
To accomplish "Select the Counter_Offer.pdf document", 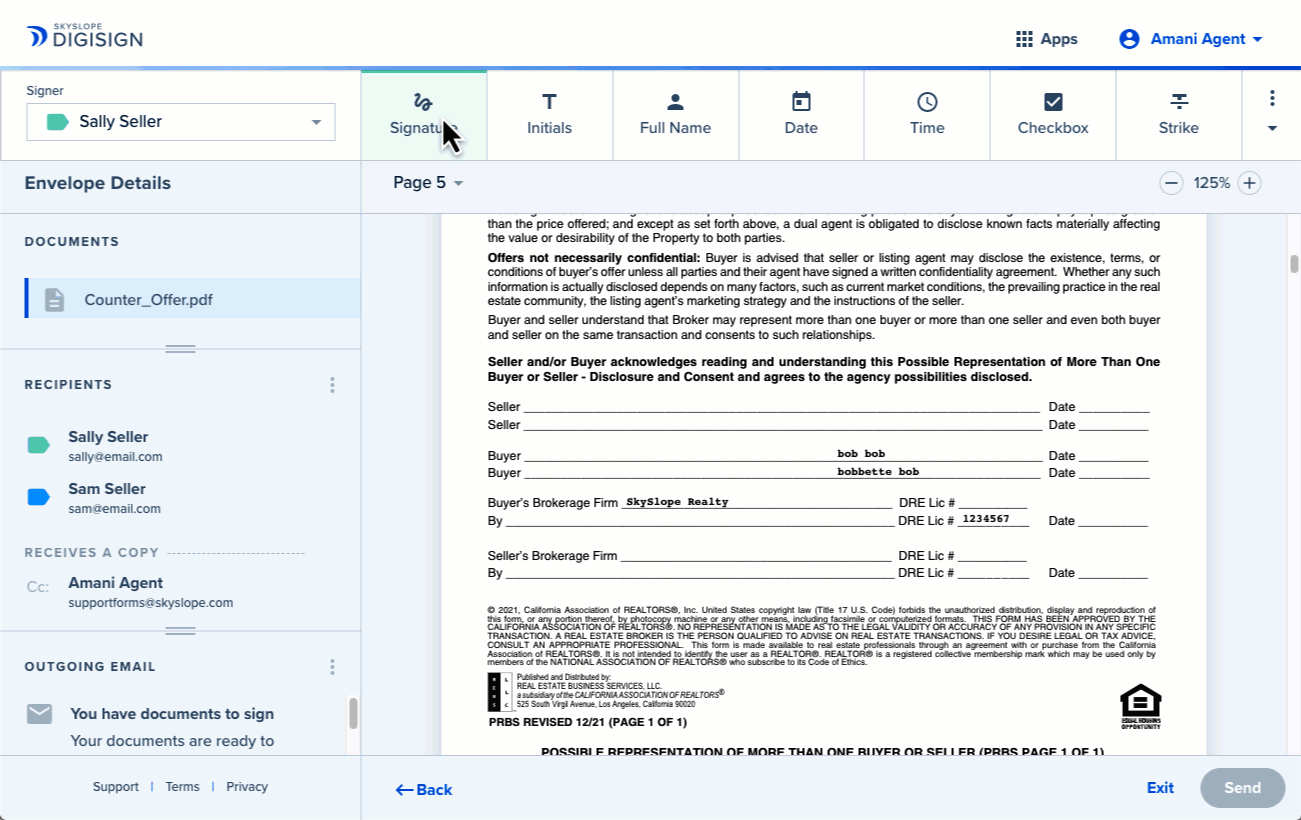I will (x=193, y=299).
